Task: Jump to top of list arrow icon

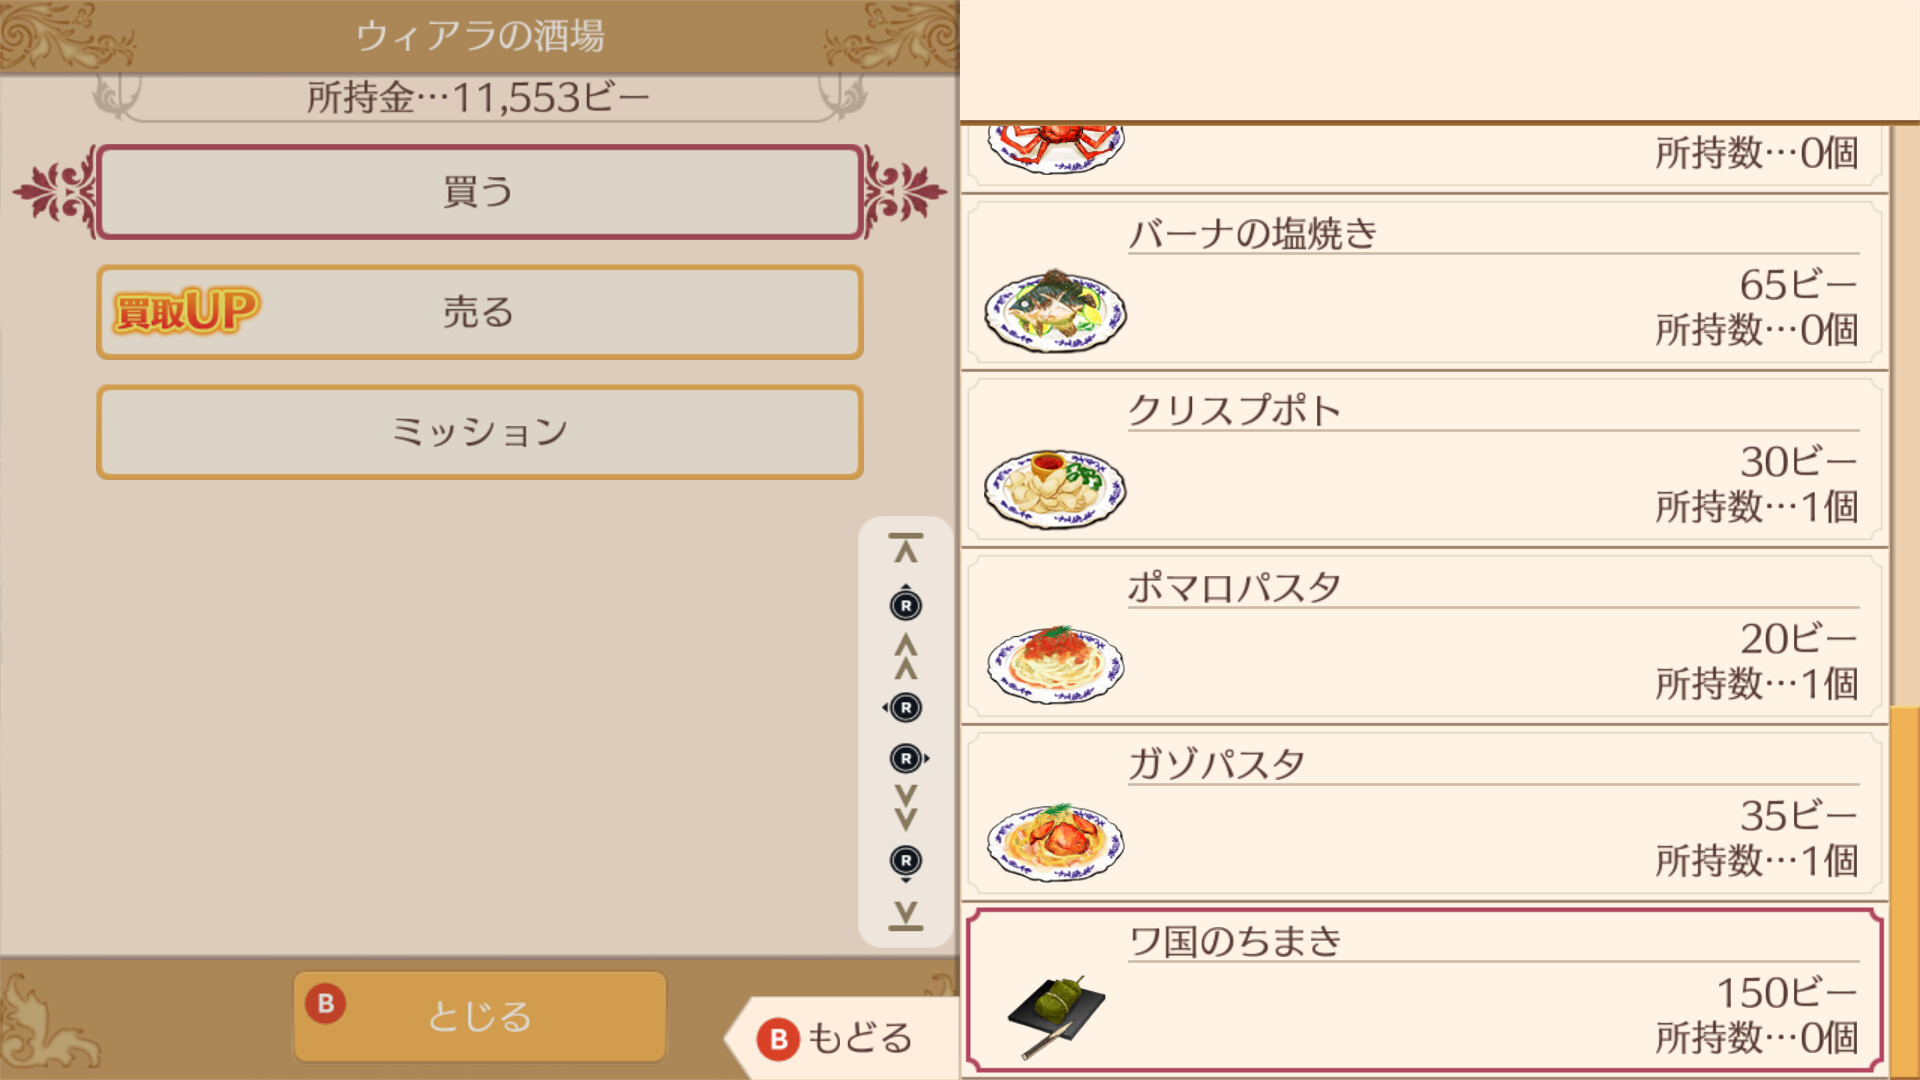Action: coord(905,548)
